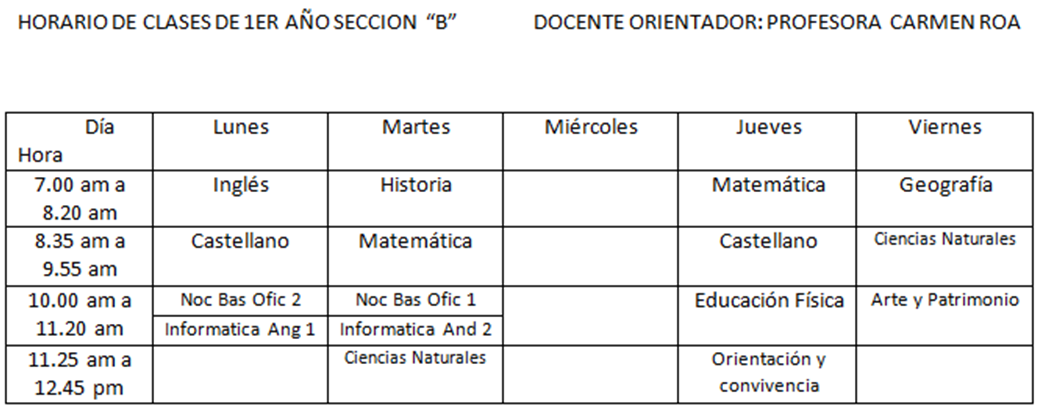Select the Martes column header cell

(415, 141)
